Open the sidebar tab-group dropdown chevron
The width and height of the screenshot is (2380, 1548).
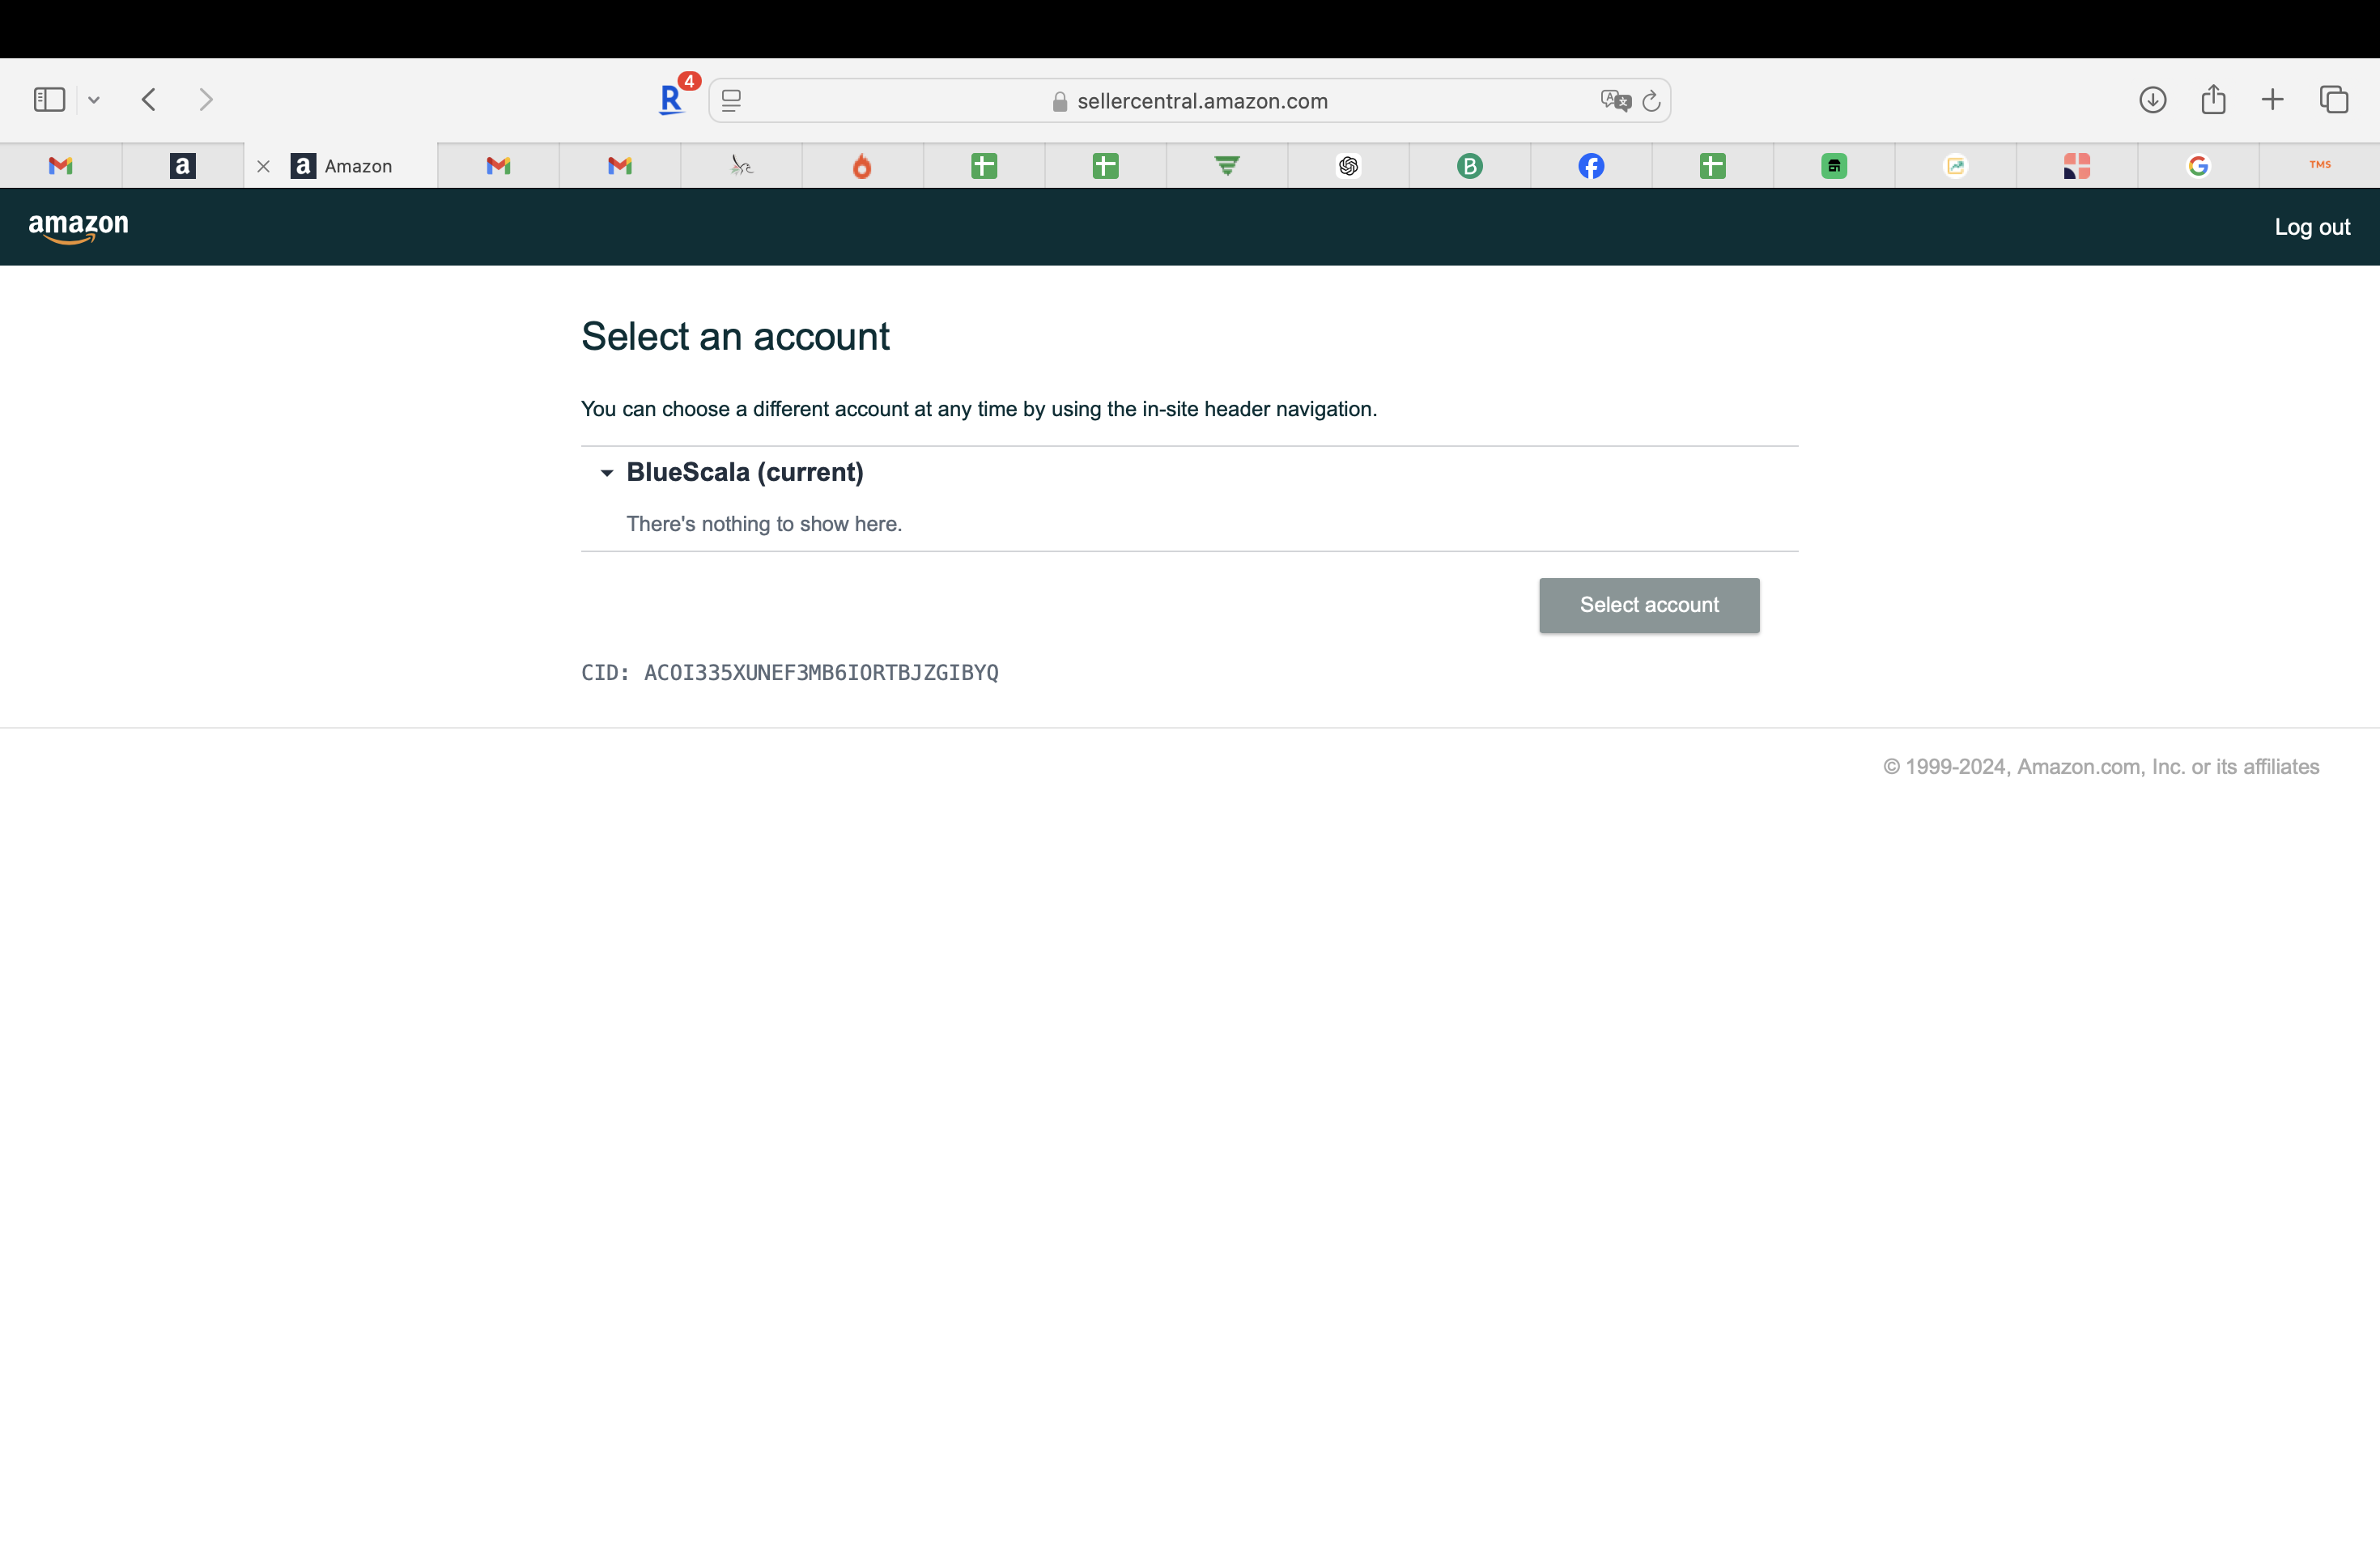coord(94,100)
